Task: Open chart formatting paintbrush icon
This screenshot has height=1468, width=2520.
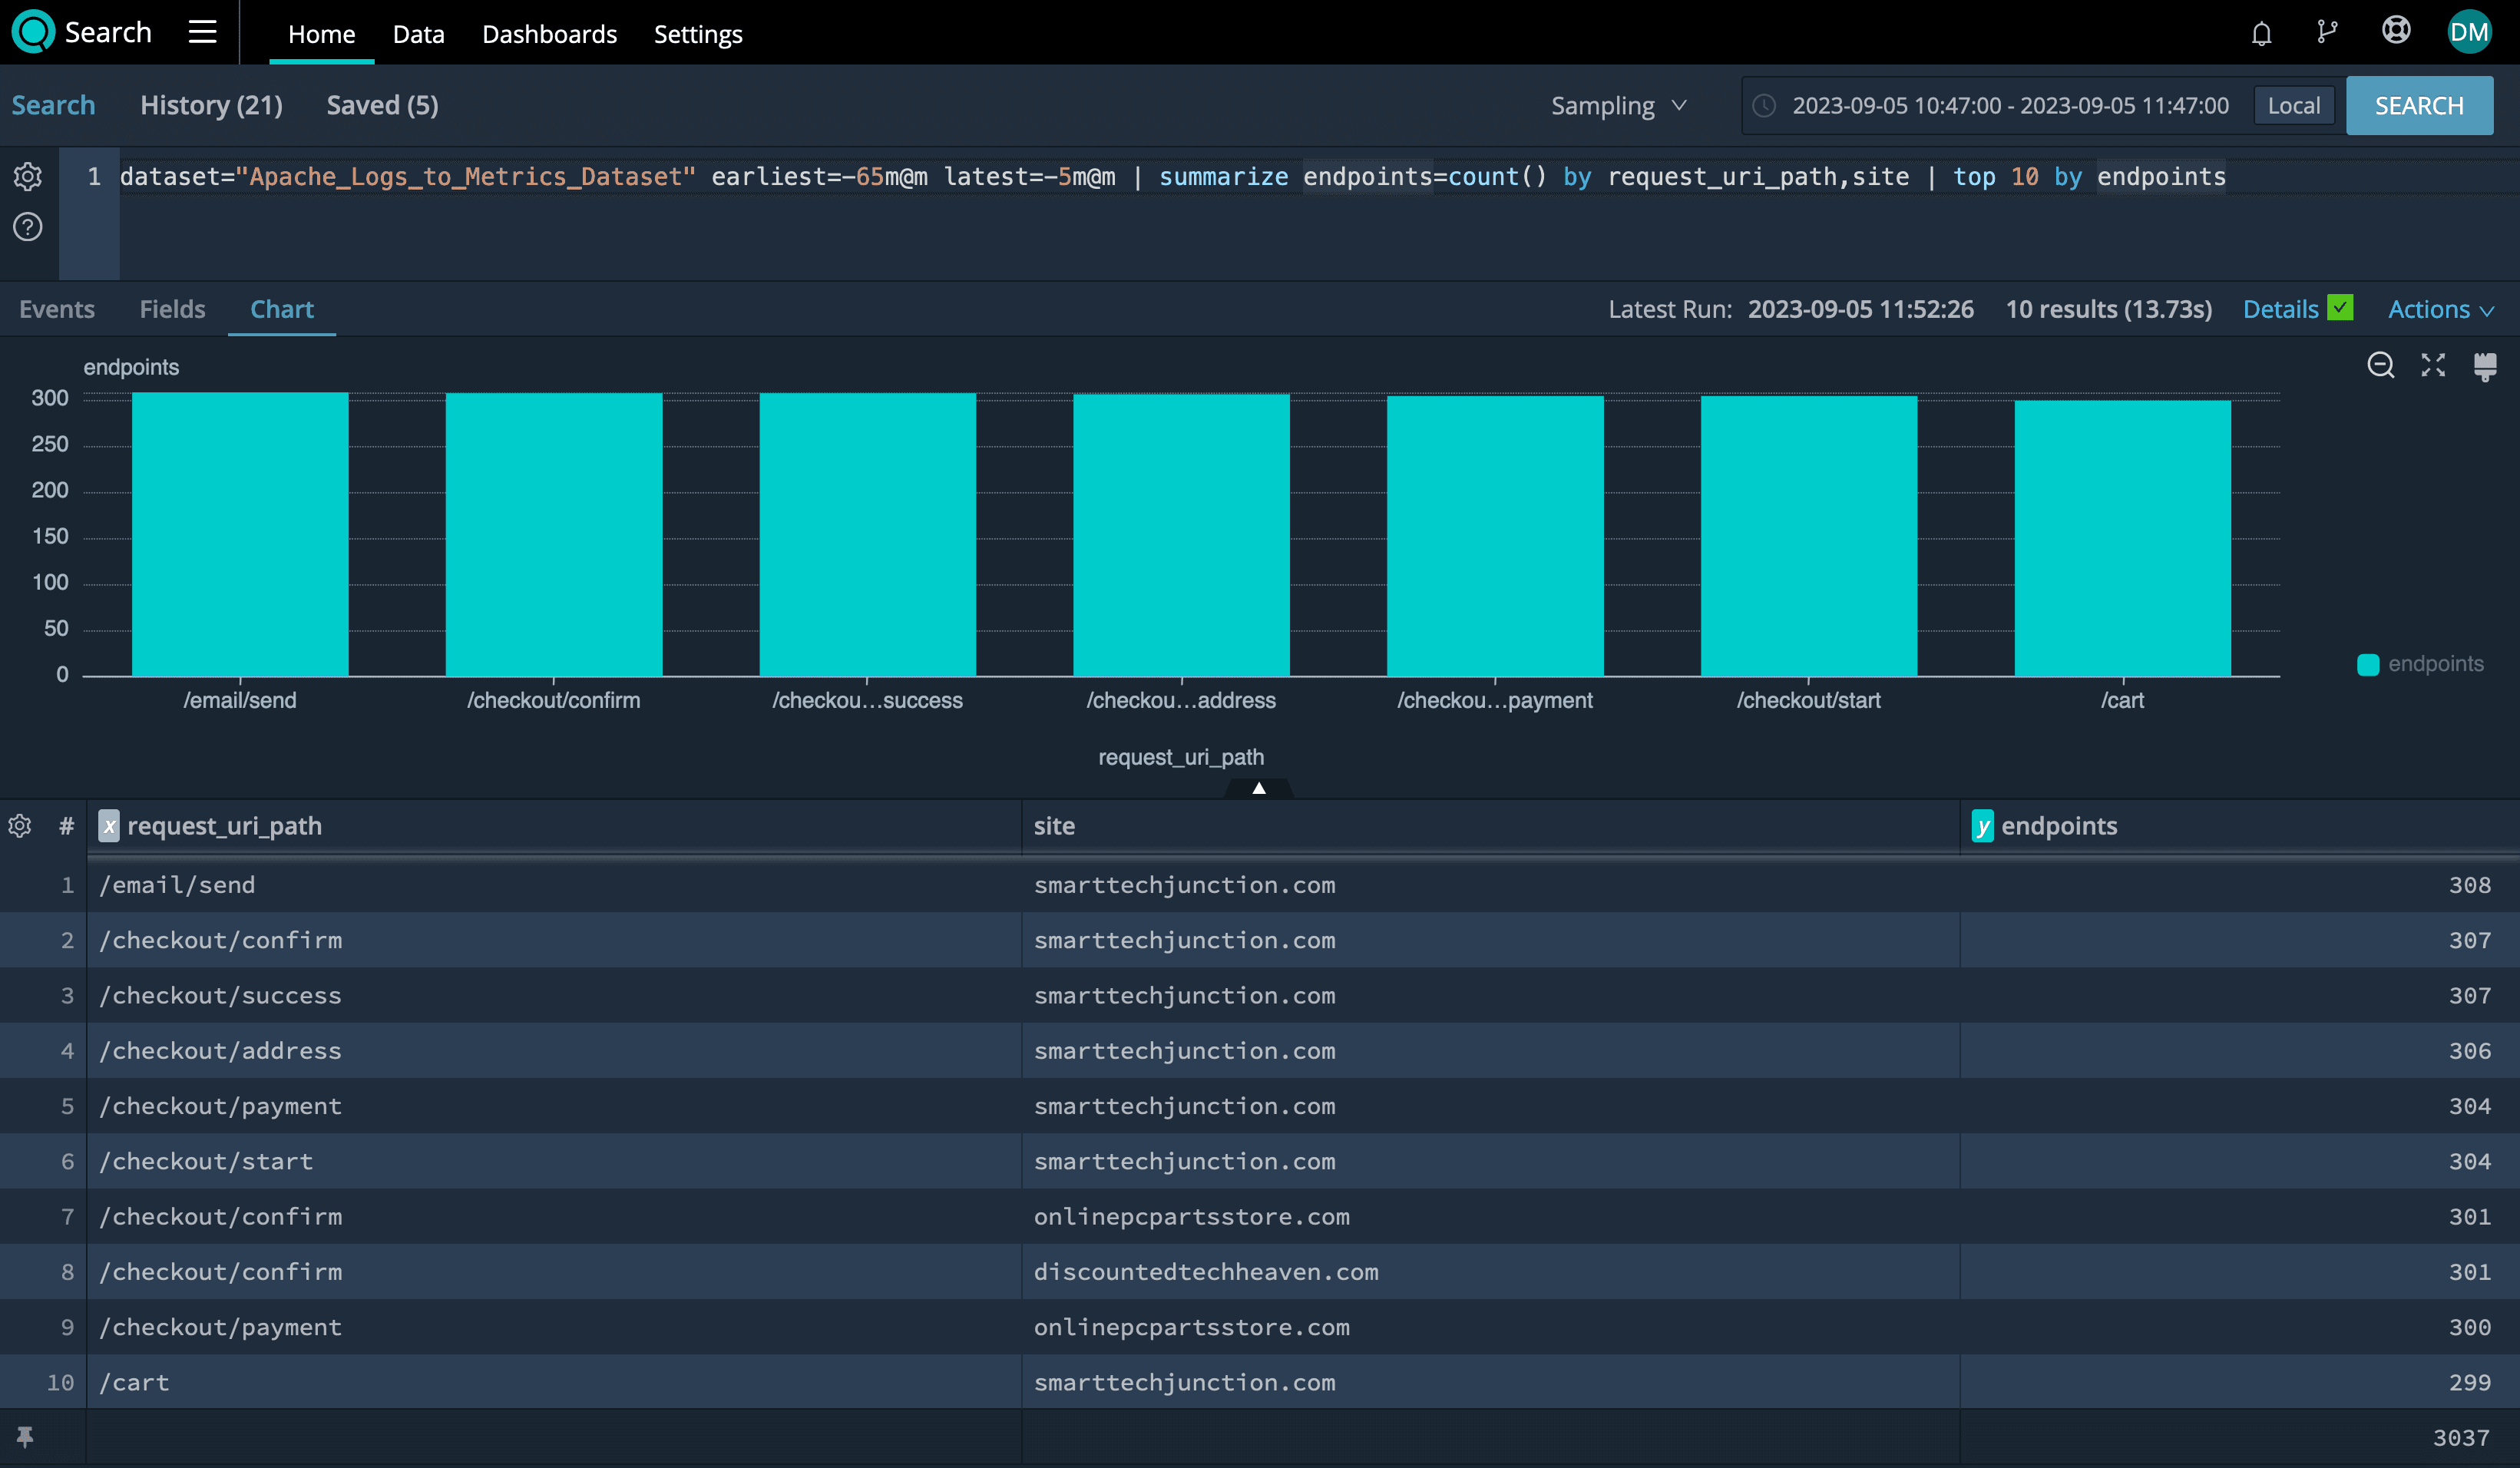Action: click(x=2484, y=366)
